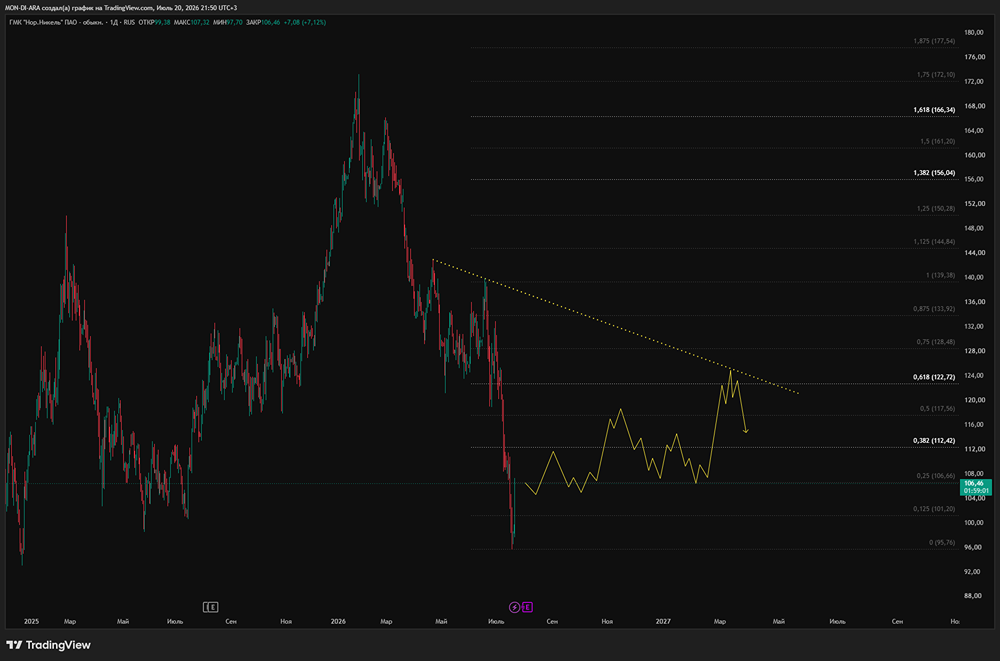1000x661 pixels.
Task: Click the TradingView logo
Action: pyautogui.click(x=48, y=645)
